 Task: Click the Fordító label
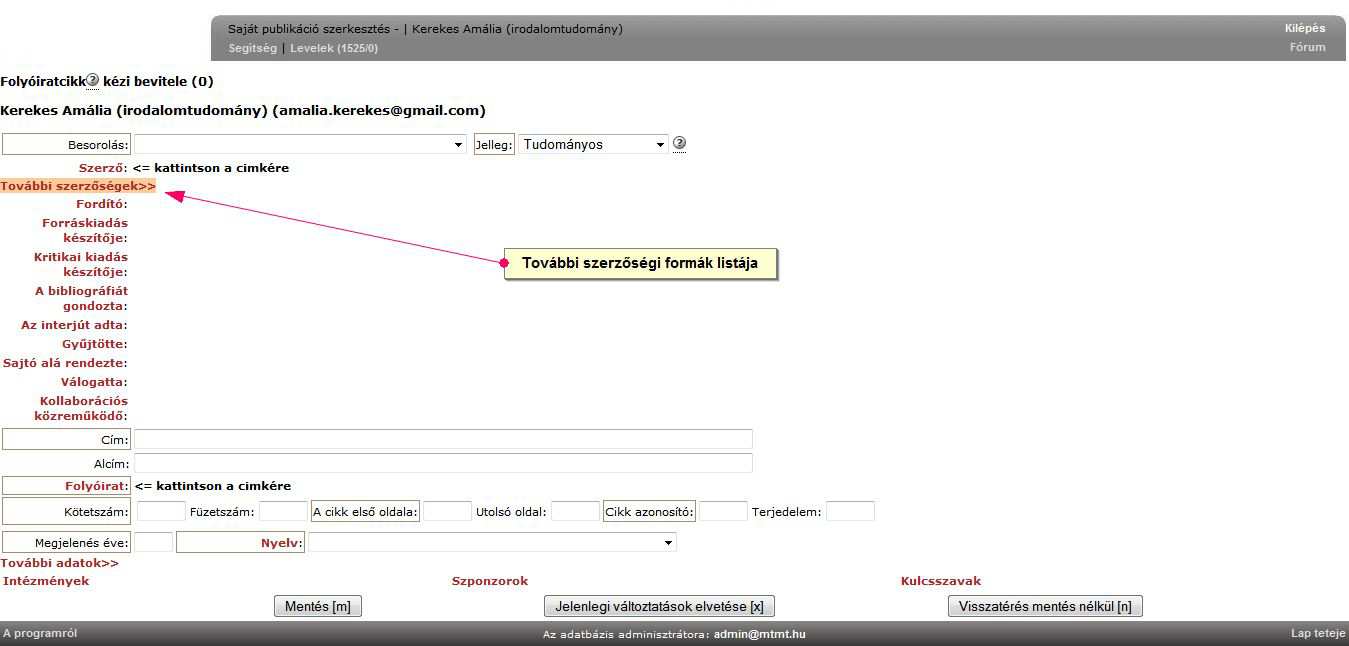(102, 204)
